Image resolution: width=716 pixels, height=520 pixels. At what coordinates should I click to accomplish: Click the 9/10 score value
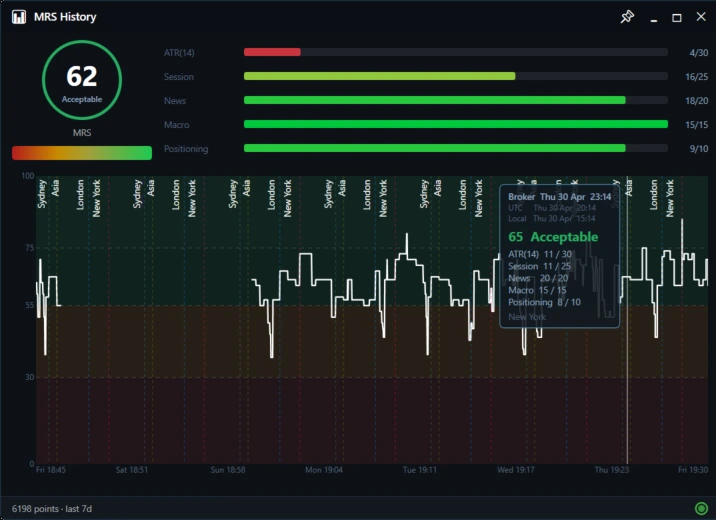point(699,149)
